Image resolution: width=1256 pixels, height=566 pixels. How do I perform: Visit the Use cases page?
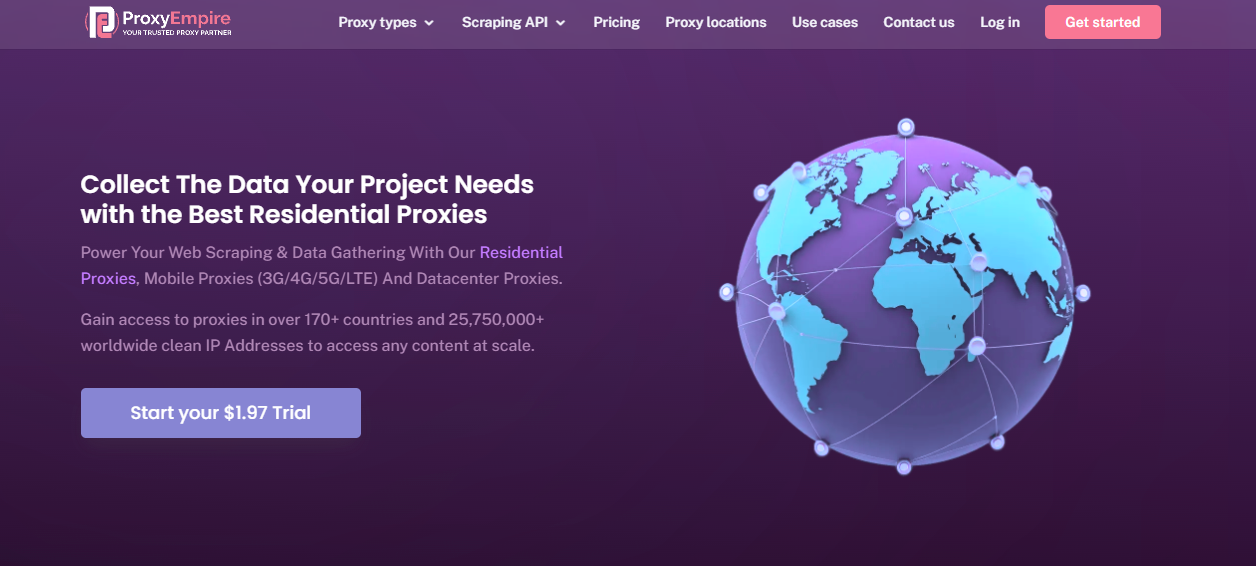click(825, 22)
